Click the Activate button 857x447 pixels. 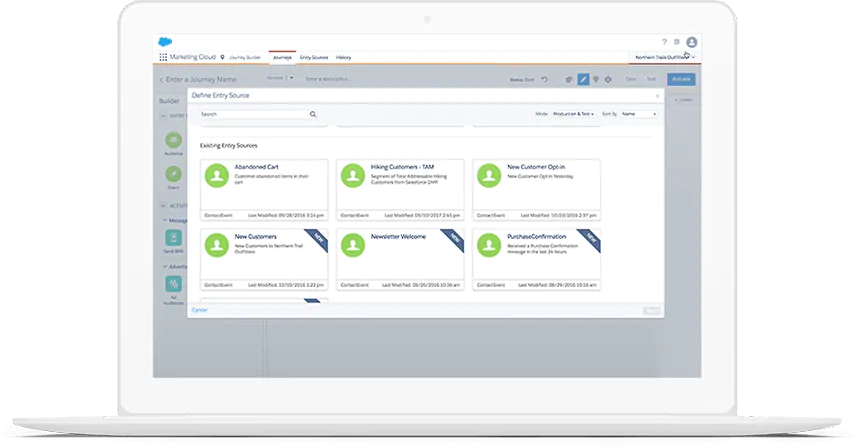[681, 79]
